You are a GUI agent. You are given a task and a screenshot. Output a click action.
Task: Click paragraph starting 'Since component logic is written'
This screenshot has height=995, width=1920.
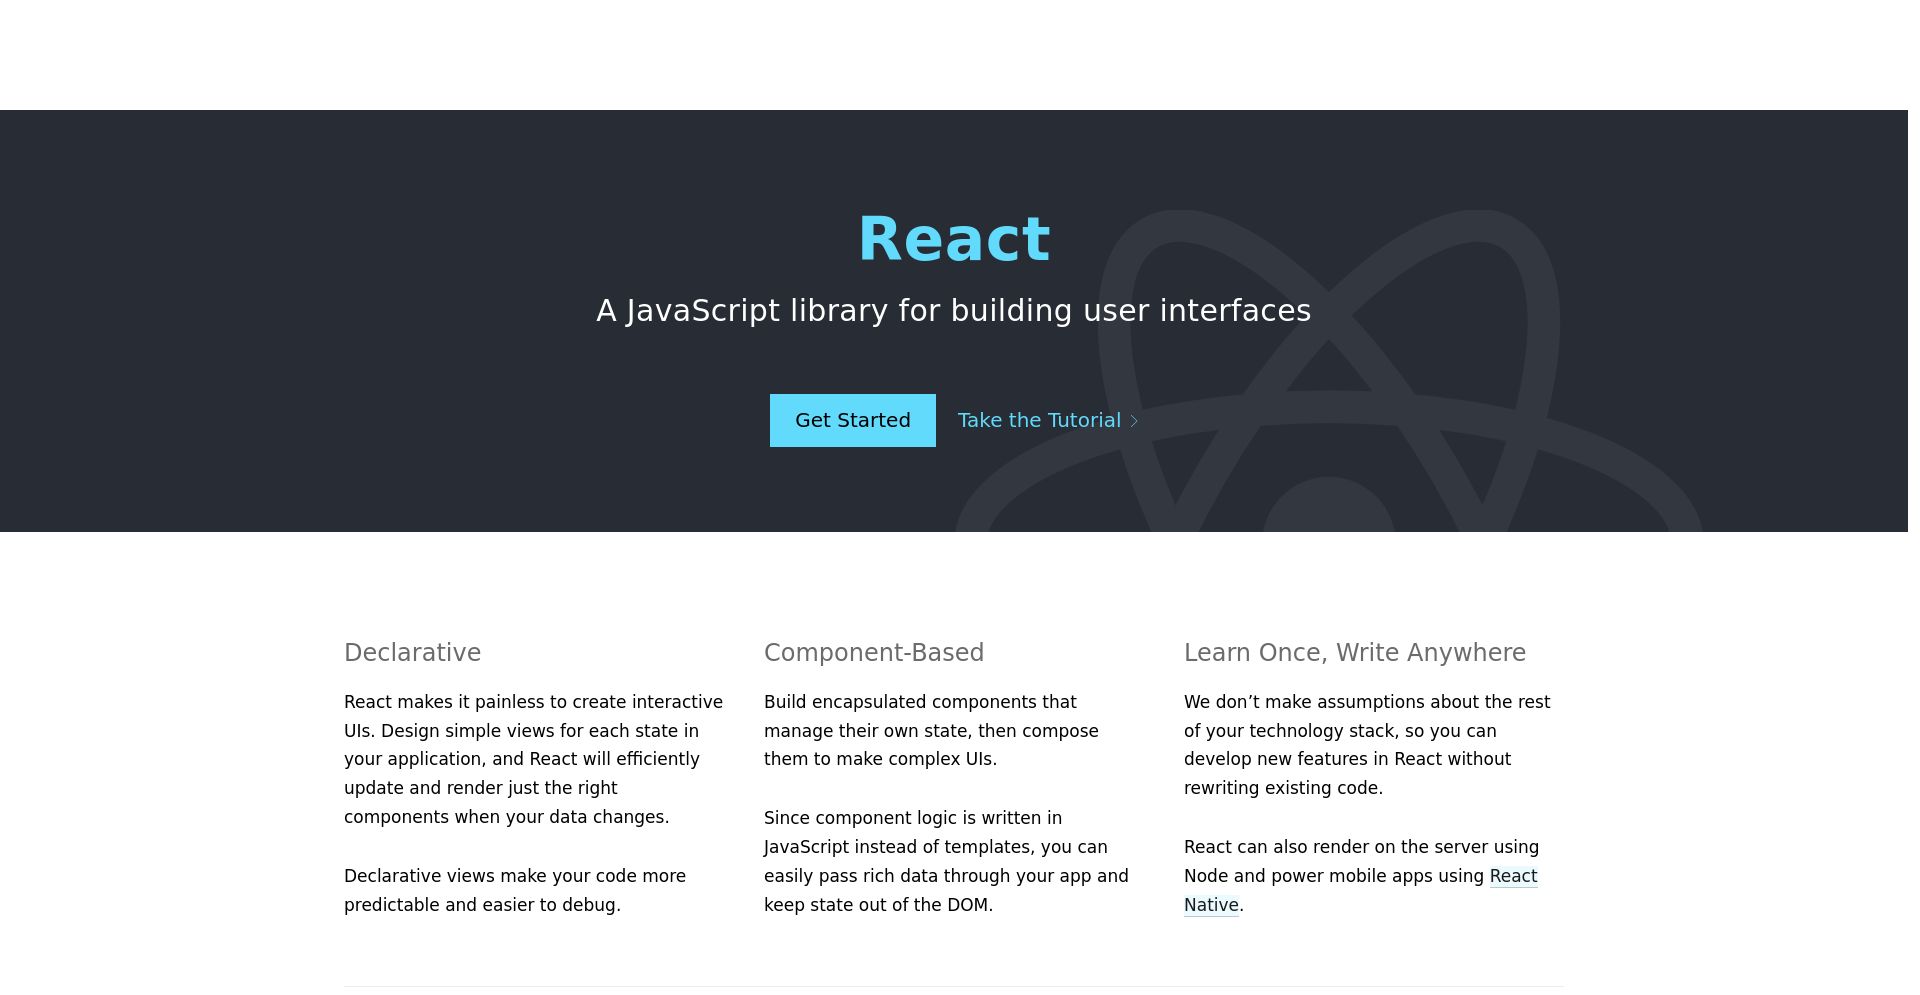tap(949, 861)
